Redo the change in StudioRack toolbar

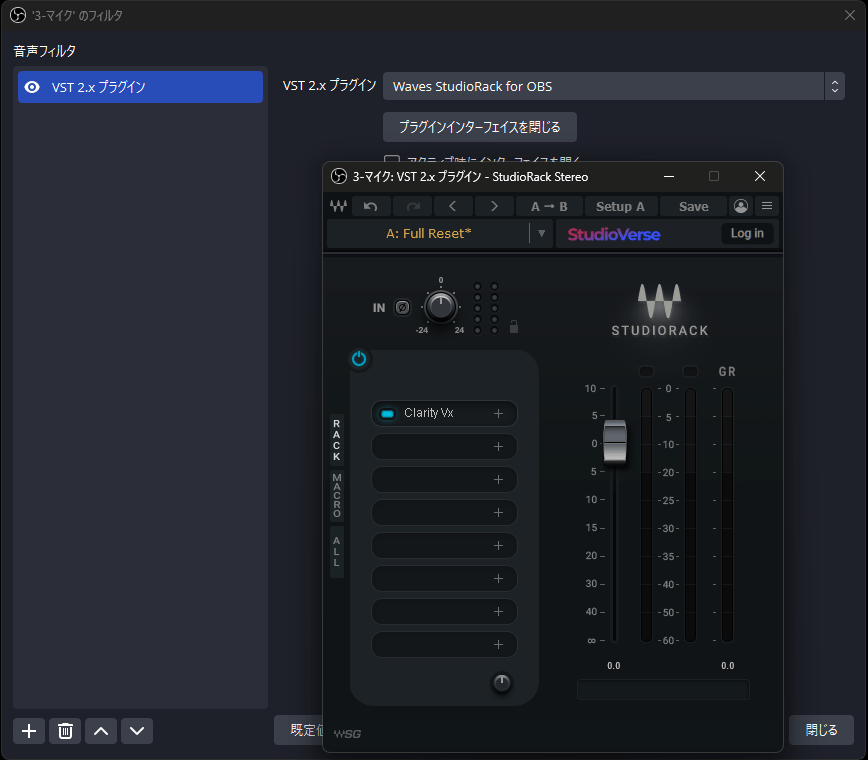click(412, 206)
